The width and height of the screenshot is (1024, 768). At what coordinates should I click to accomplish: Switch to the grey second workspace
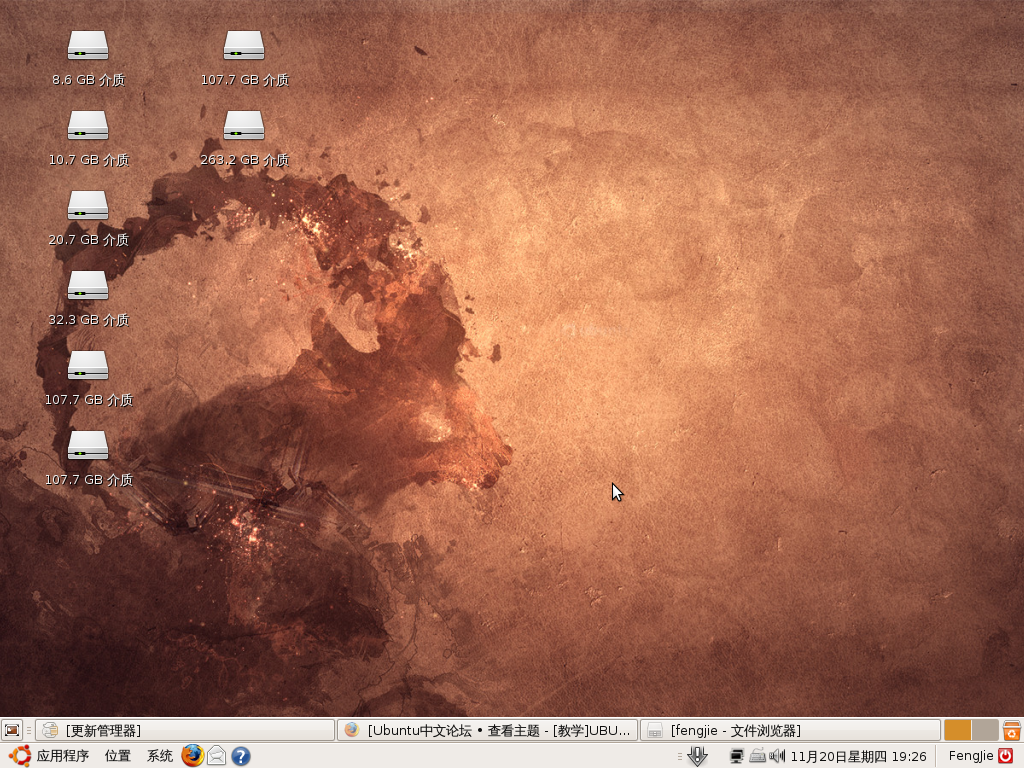985,730
